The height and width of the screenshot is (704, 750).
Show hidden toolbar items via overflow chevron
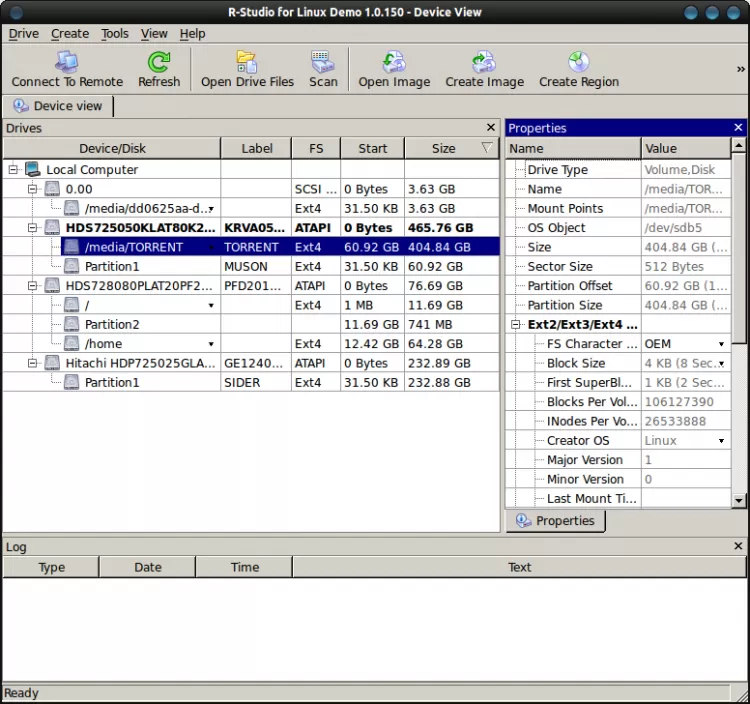click(x=741, y=69)
